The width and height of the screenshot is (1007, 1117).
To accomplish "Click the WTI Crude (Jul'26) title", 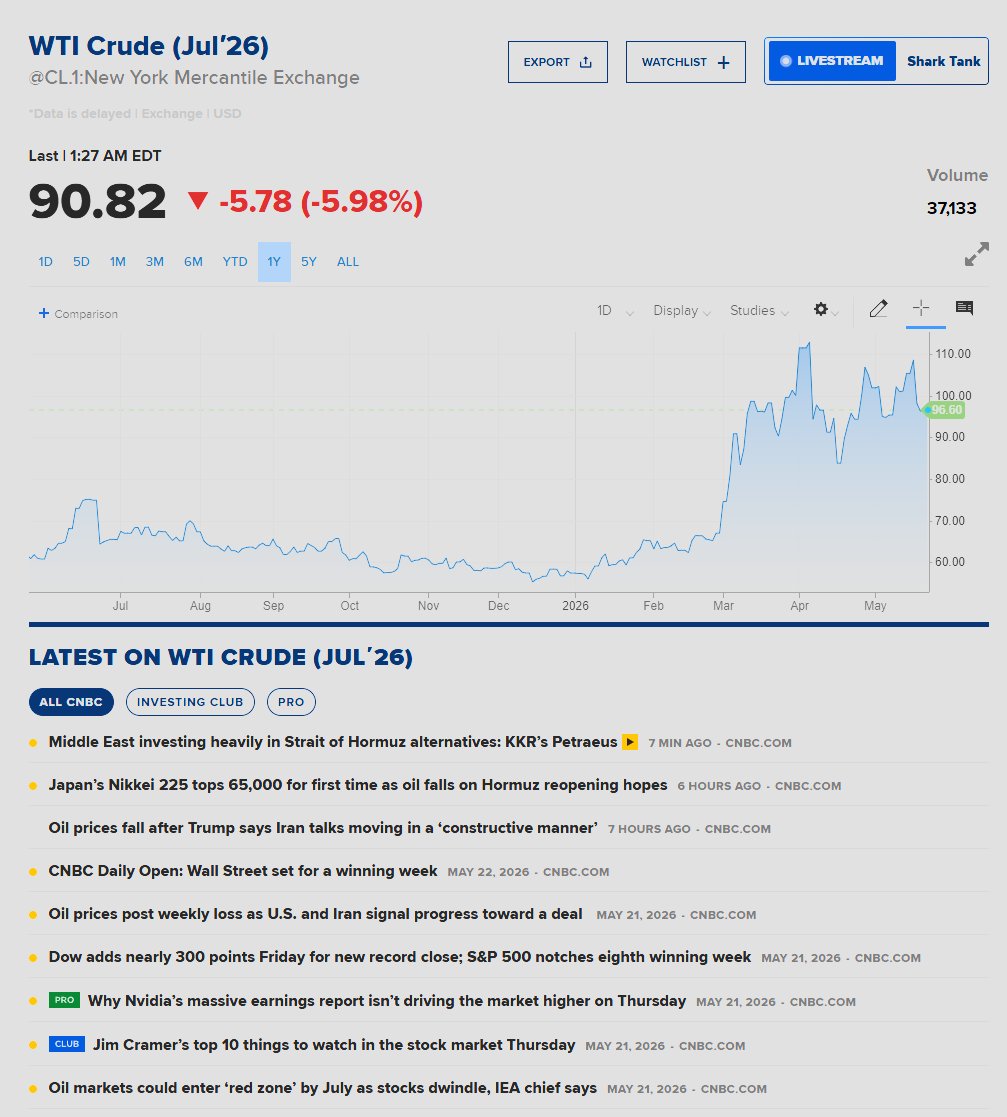I will (x=149, y=46).
